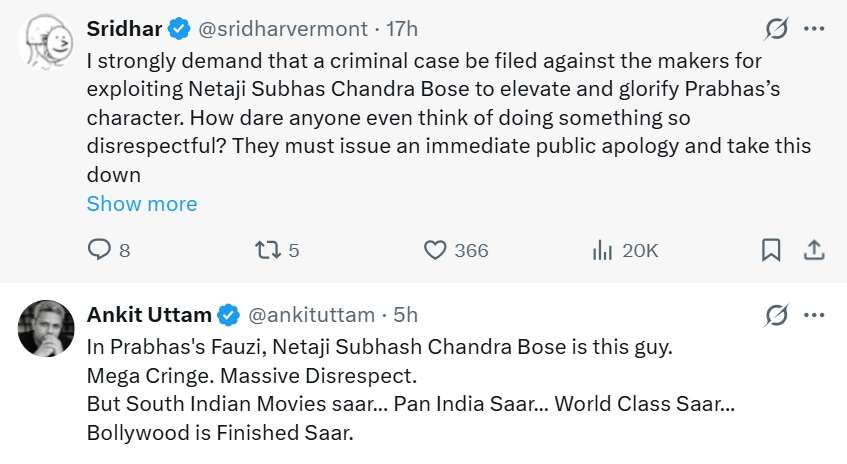View analytics for Sridhar's tweet (20K views)
The height and width of the screenshot is (464, 847).
pos(602,250)
